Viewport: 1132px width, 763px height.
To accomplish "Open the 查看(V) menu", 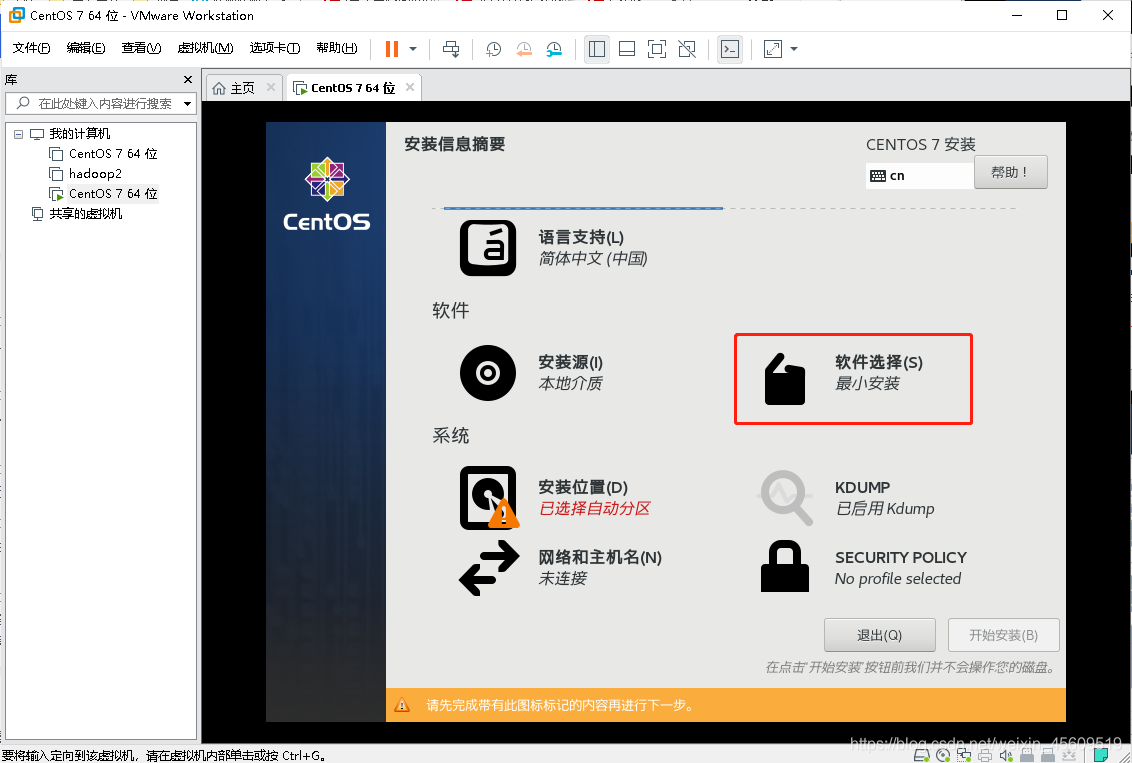I will [x=141, y=48].
